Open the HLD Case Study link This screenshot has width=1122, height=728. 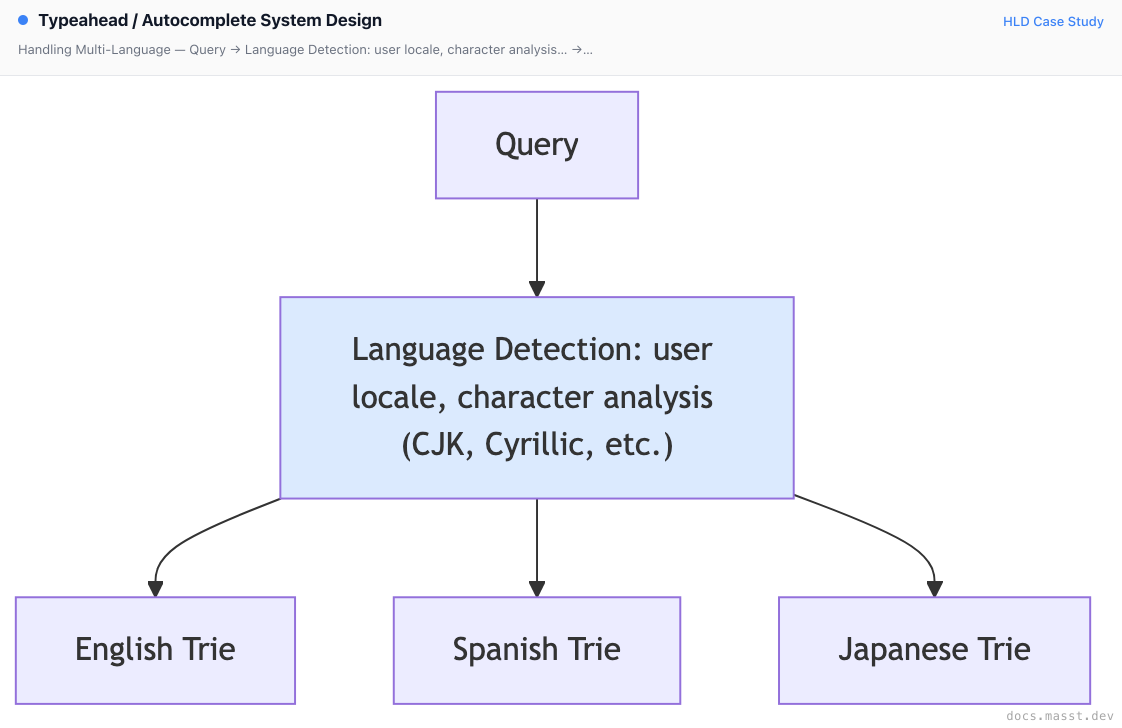coord(1053,21)
